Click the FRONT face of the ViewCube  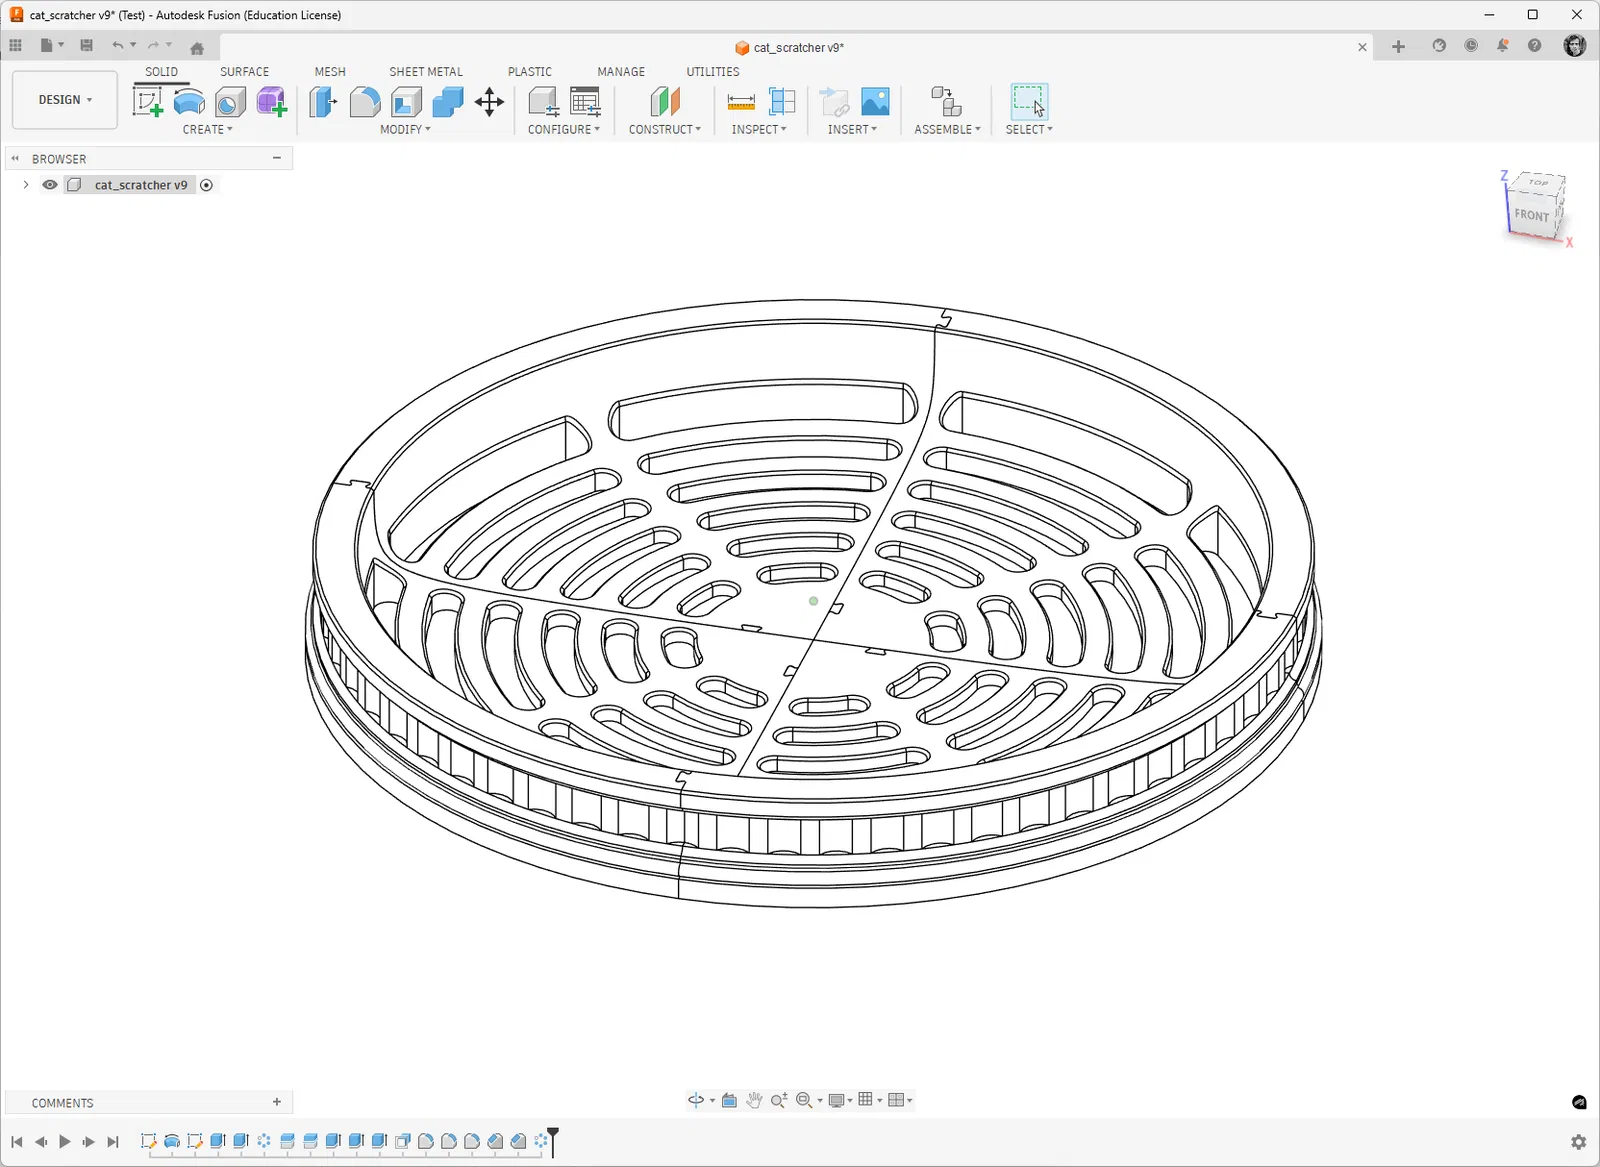(x=1531, y=215)
